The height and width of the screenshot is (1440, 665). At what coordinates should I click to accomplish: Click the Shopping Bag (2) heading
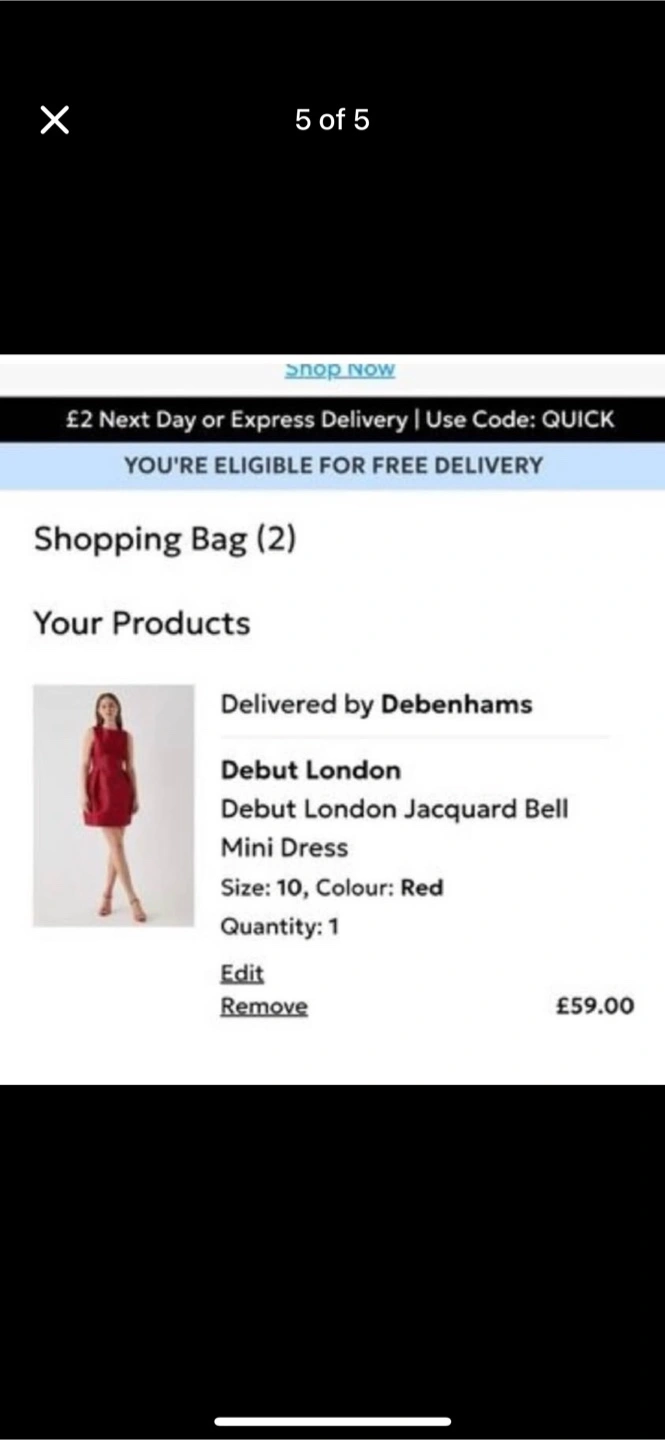tap(165, 540)
